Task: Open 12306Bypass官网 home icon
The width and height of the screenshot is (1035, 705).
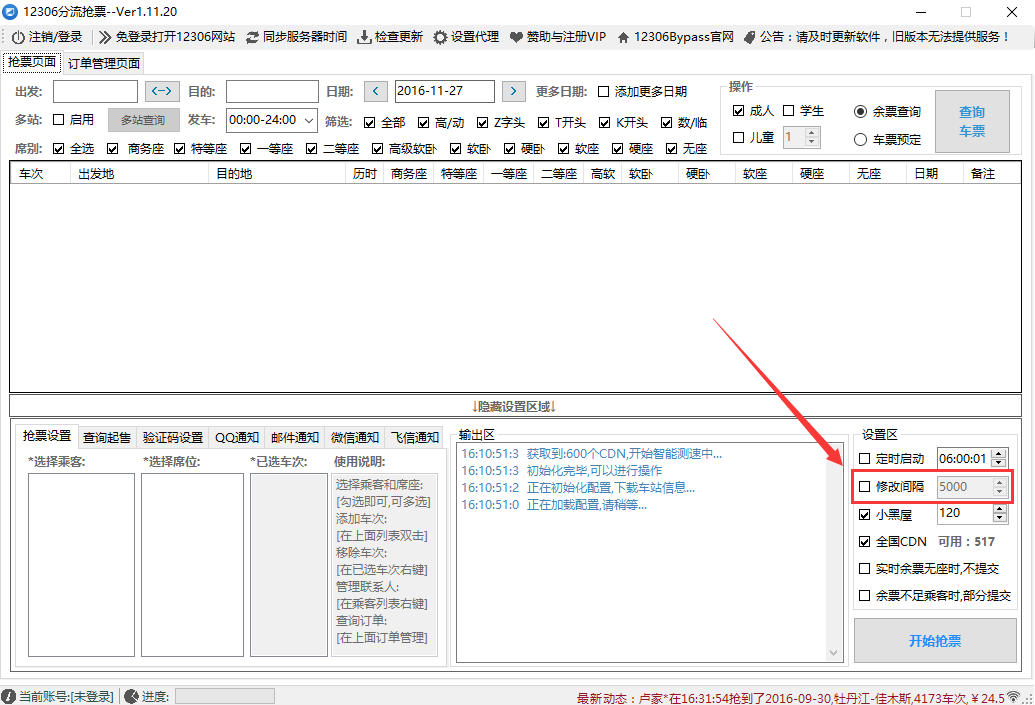Action: point(623,38)
